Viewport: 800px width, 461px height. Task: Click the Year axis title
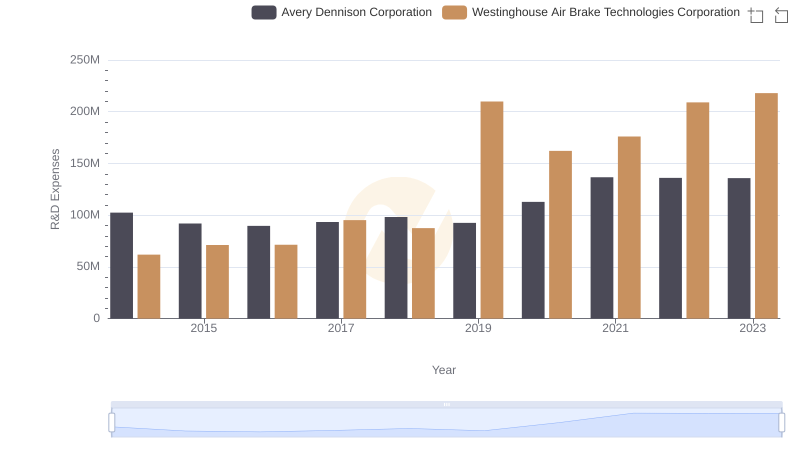tap(444, 370)
